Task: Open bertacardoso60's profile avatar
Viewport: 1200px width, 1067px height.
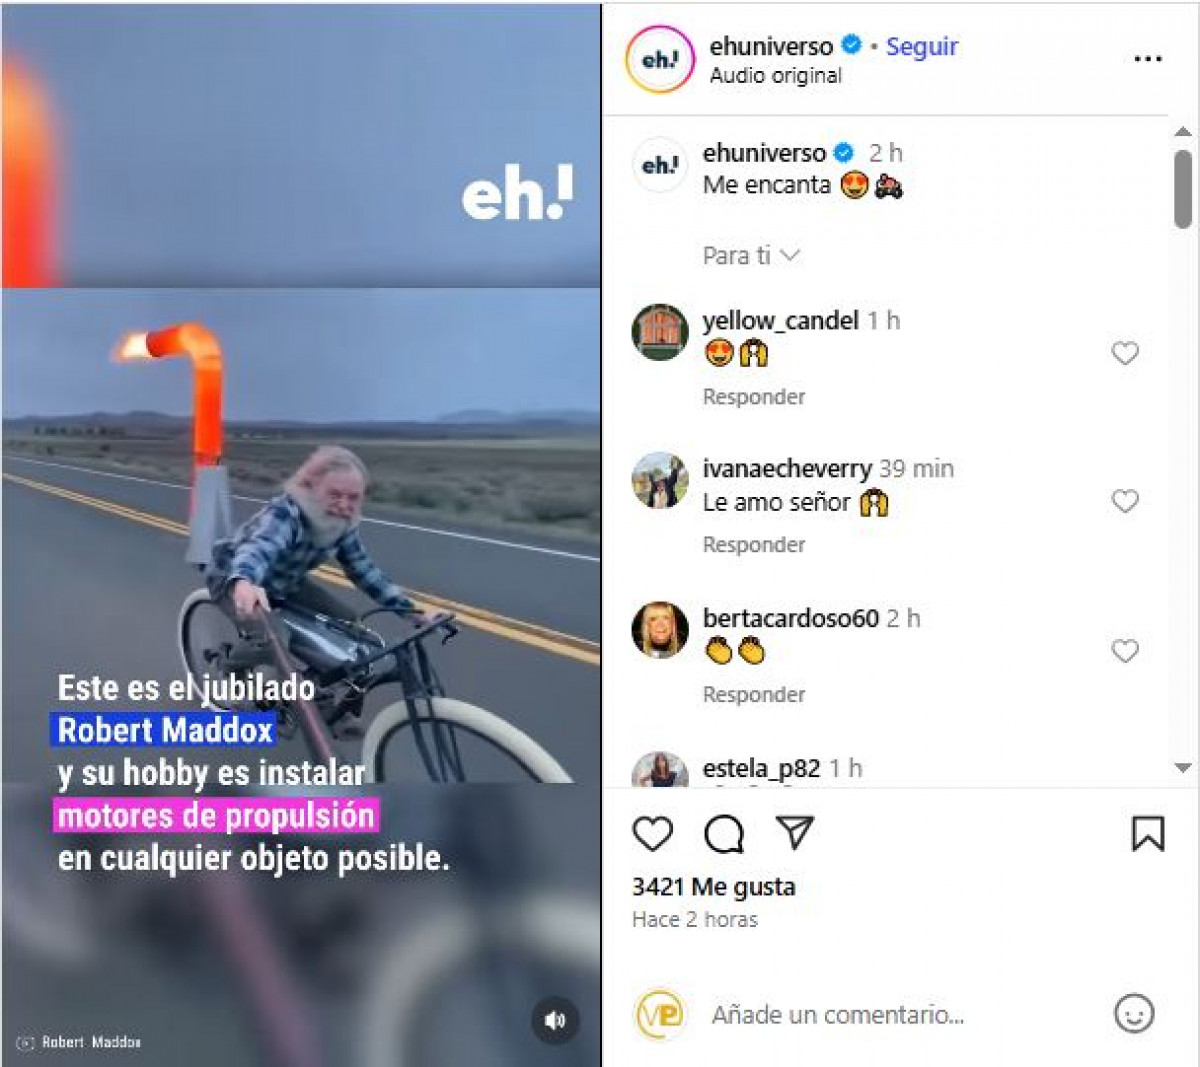Action: click(660, 630)
